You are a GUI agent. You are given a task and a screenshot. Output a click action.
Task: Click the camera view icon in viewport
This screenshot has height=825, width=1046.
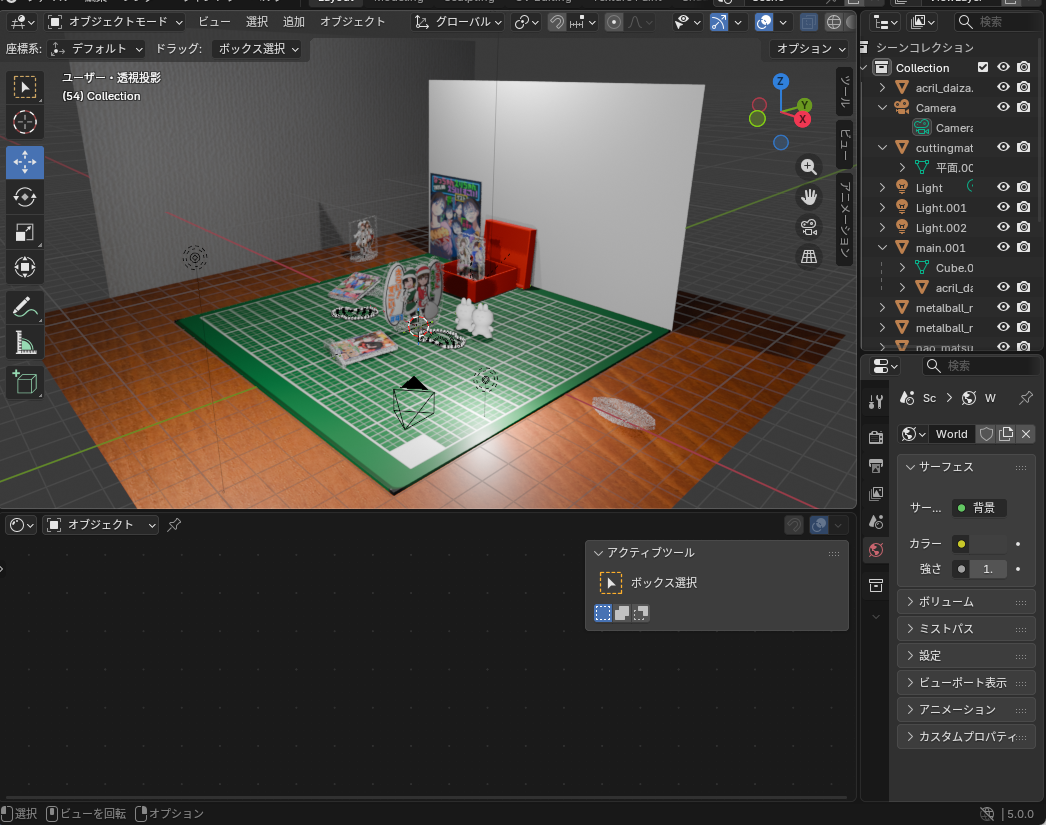[808, 227]
